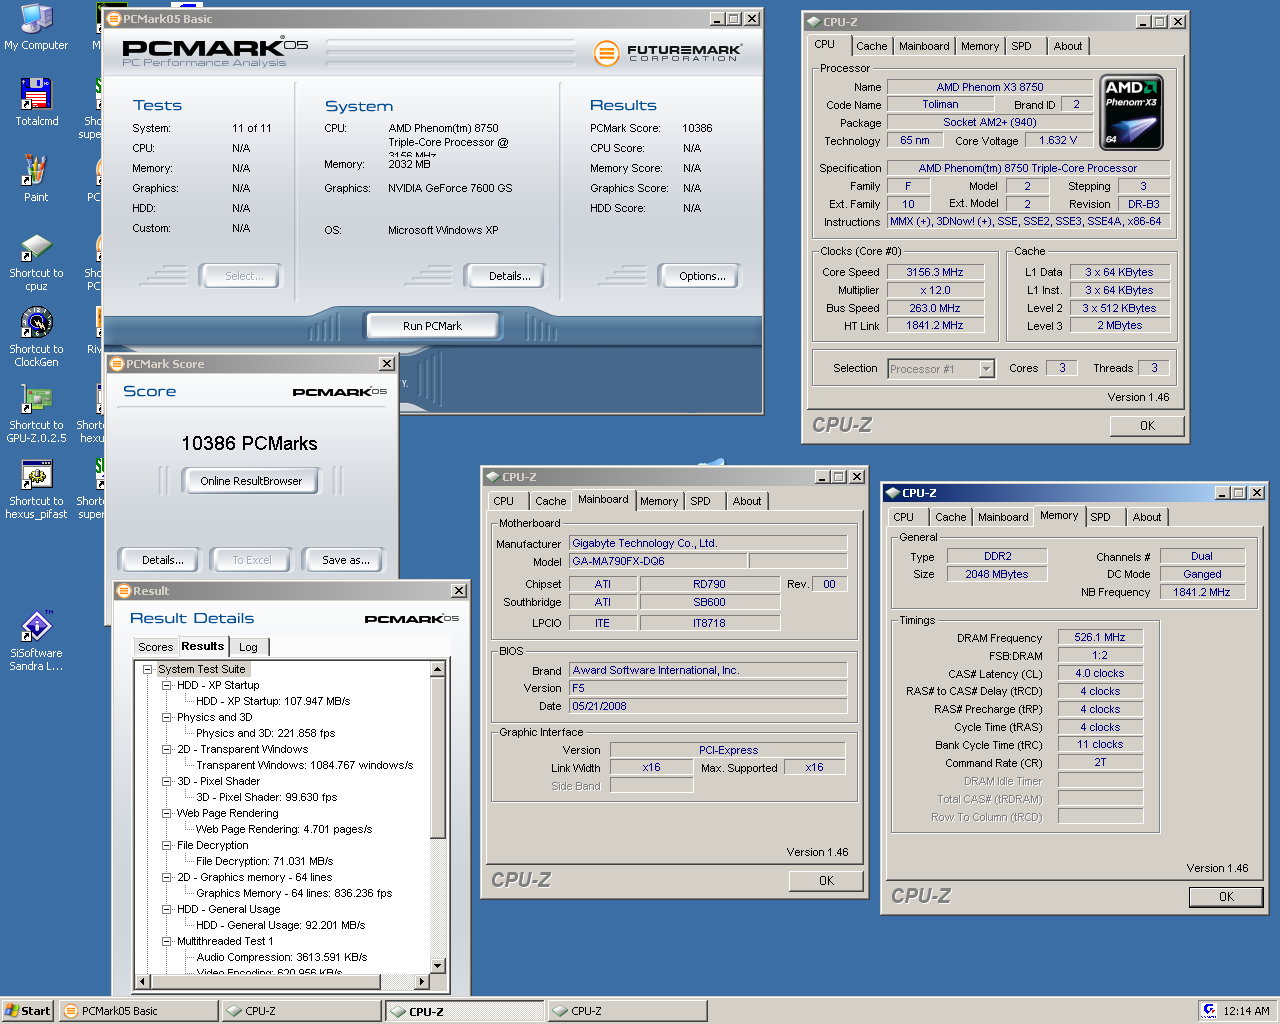Close the PCMark Score window
Image resolution: width=1280 pixels, height=1024 pixels.
pyautogui.click(x=387, y=364)
